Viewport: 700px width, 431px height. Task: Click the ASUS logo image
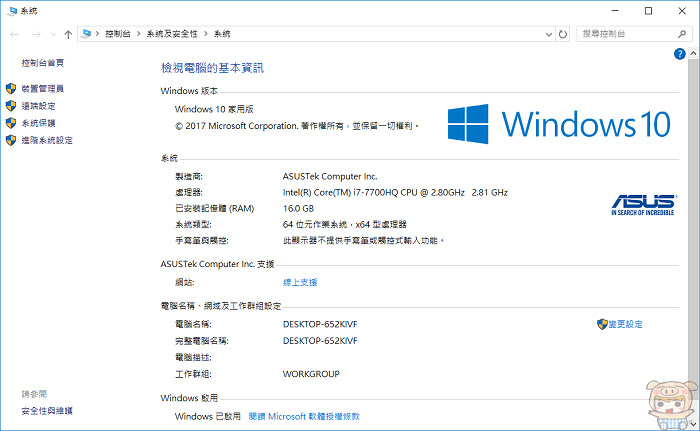(x=643, y=205)
